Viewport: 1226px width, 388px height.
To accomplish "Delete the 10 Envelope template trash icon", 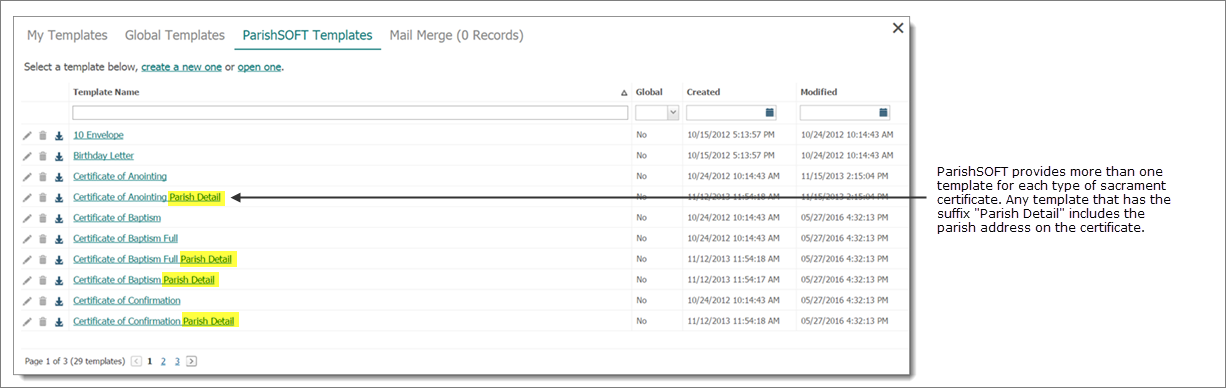I will [42, 135].
